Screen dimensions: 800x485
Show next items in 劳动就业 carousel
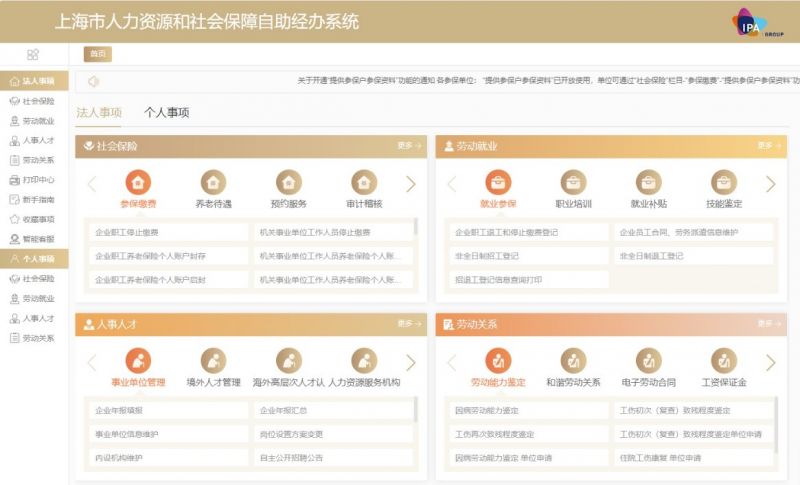coord(770,184)
